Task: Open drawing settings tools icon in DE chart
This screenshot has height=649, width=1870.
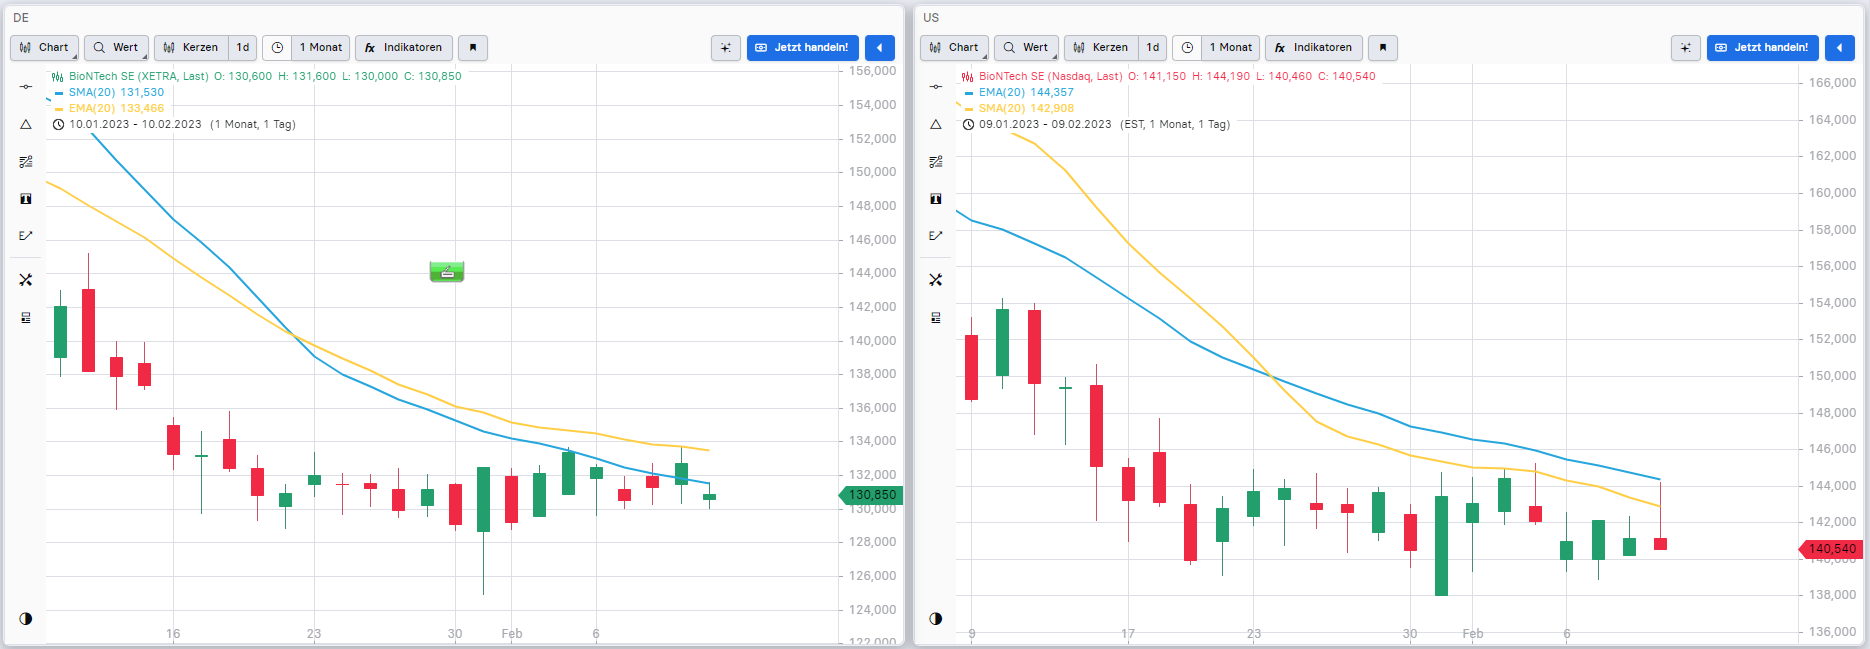Action: click(26, 280)
